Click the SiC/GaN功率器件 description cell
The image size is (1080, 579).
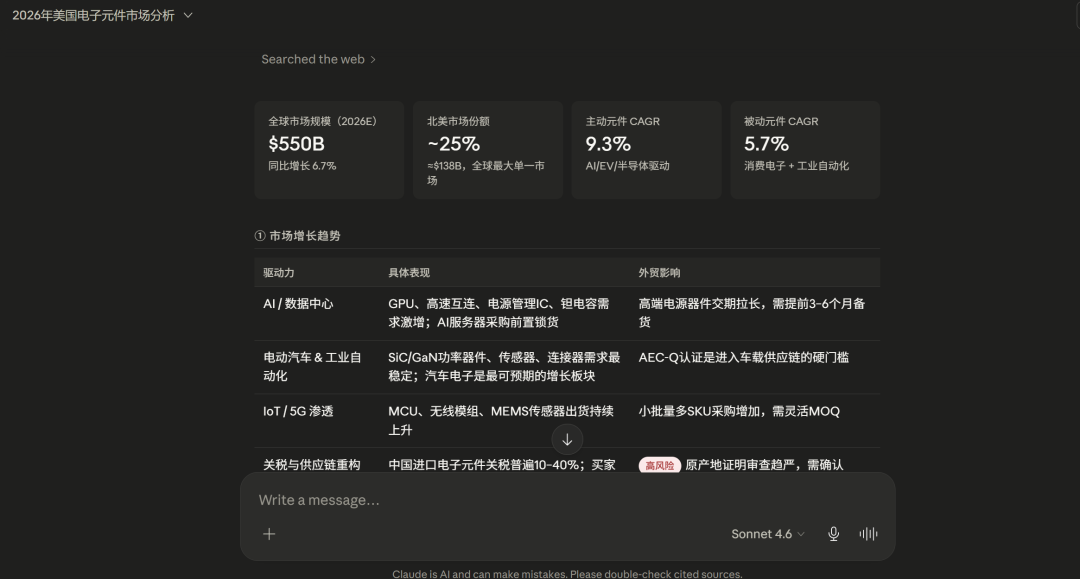click(x=504, y=366)
